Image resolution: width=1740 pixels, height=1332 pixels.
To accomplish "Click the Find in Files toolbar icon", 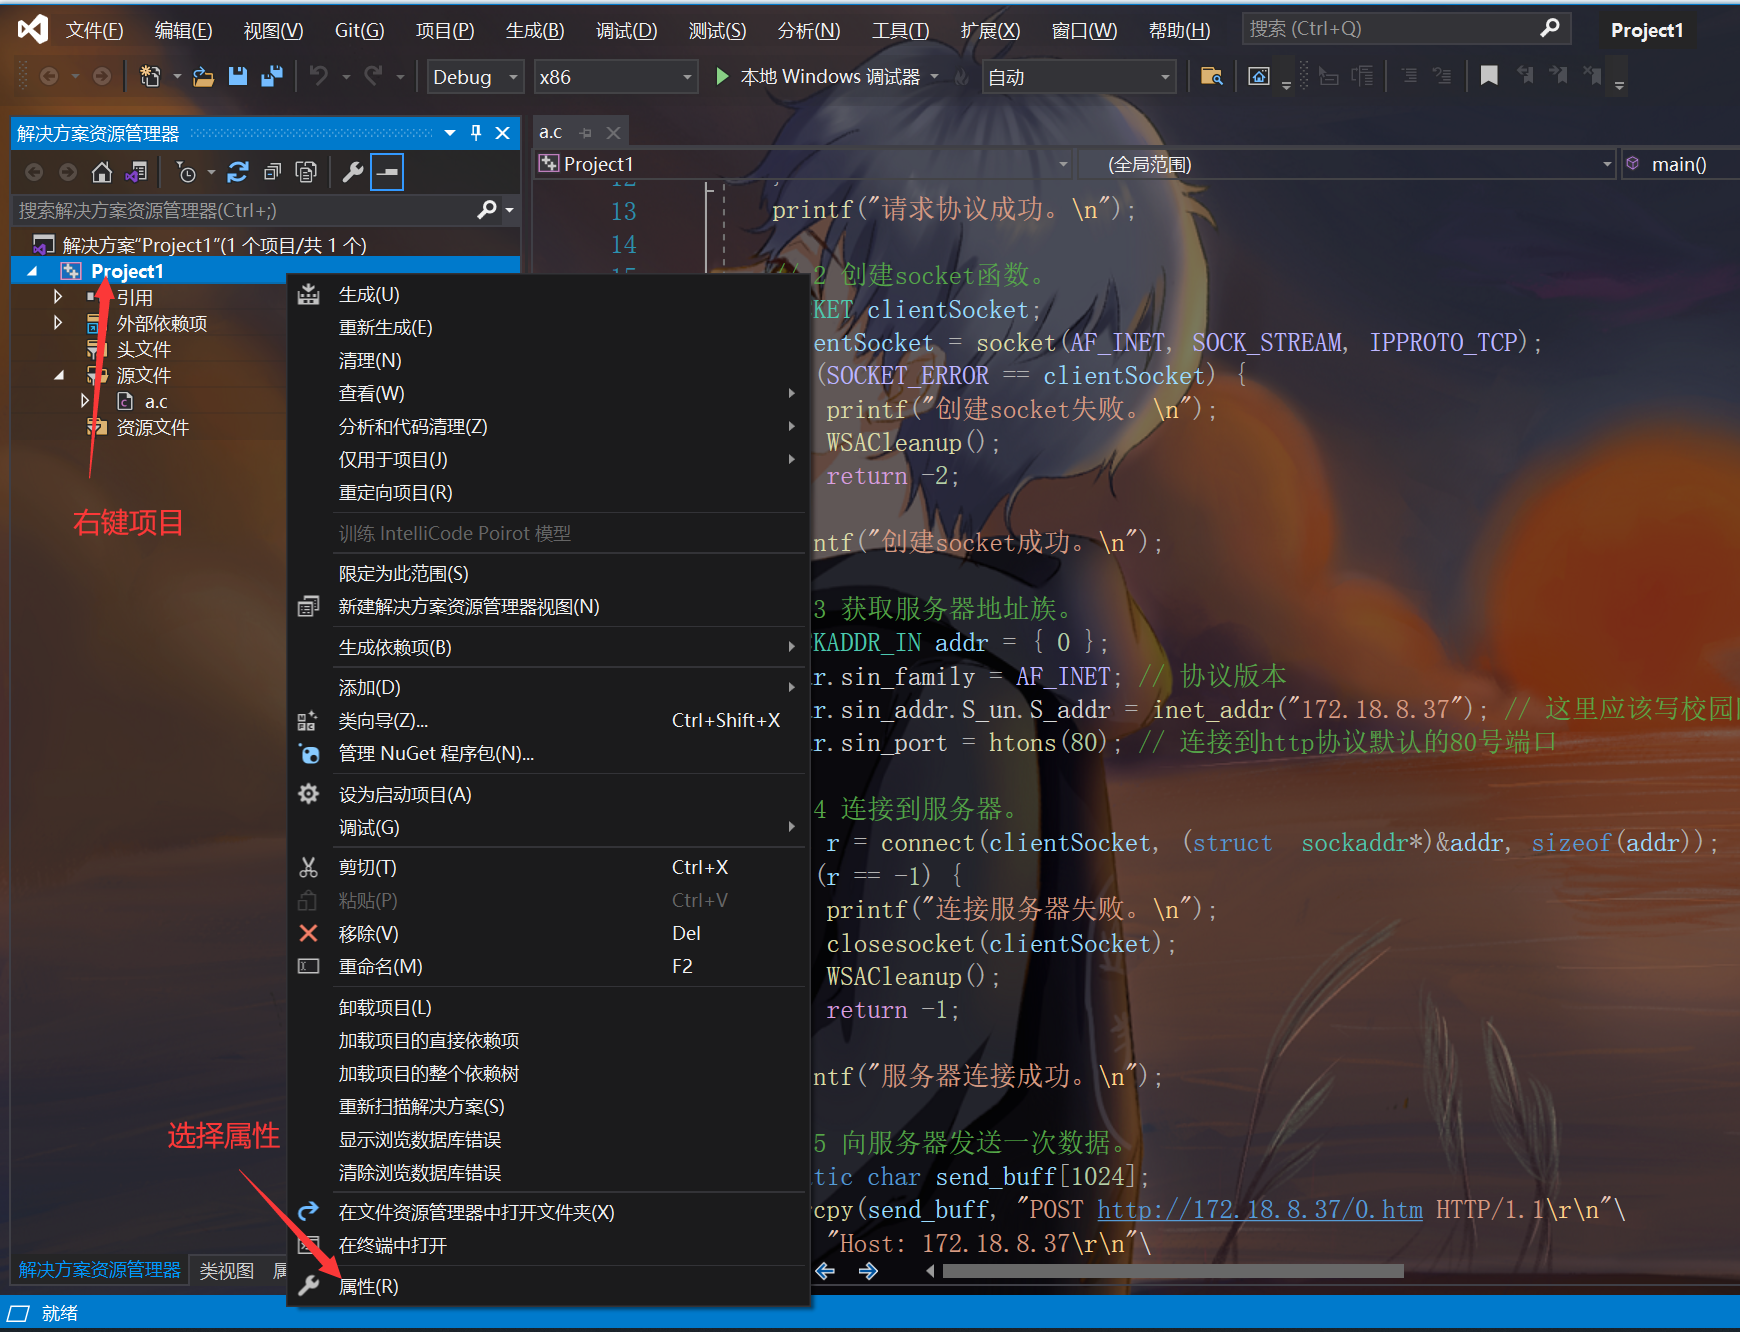I will (1211, 76).
